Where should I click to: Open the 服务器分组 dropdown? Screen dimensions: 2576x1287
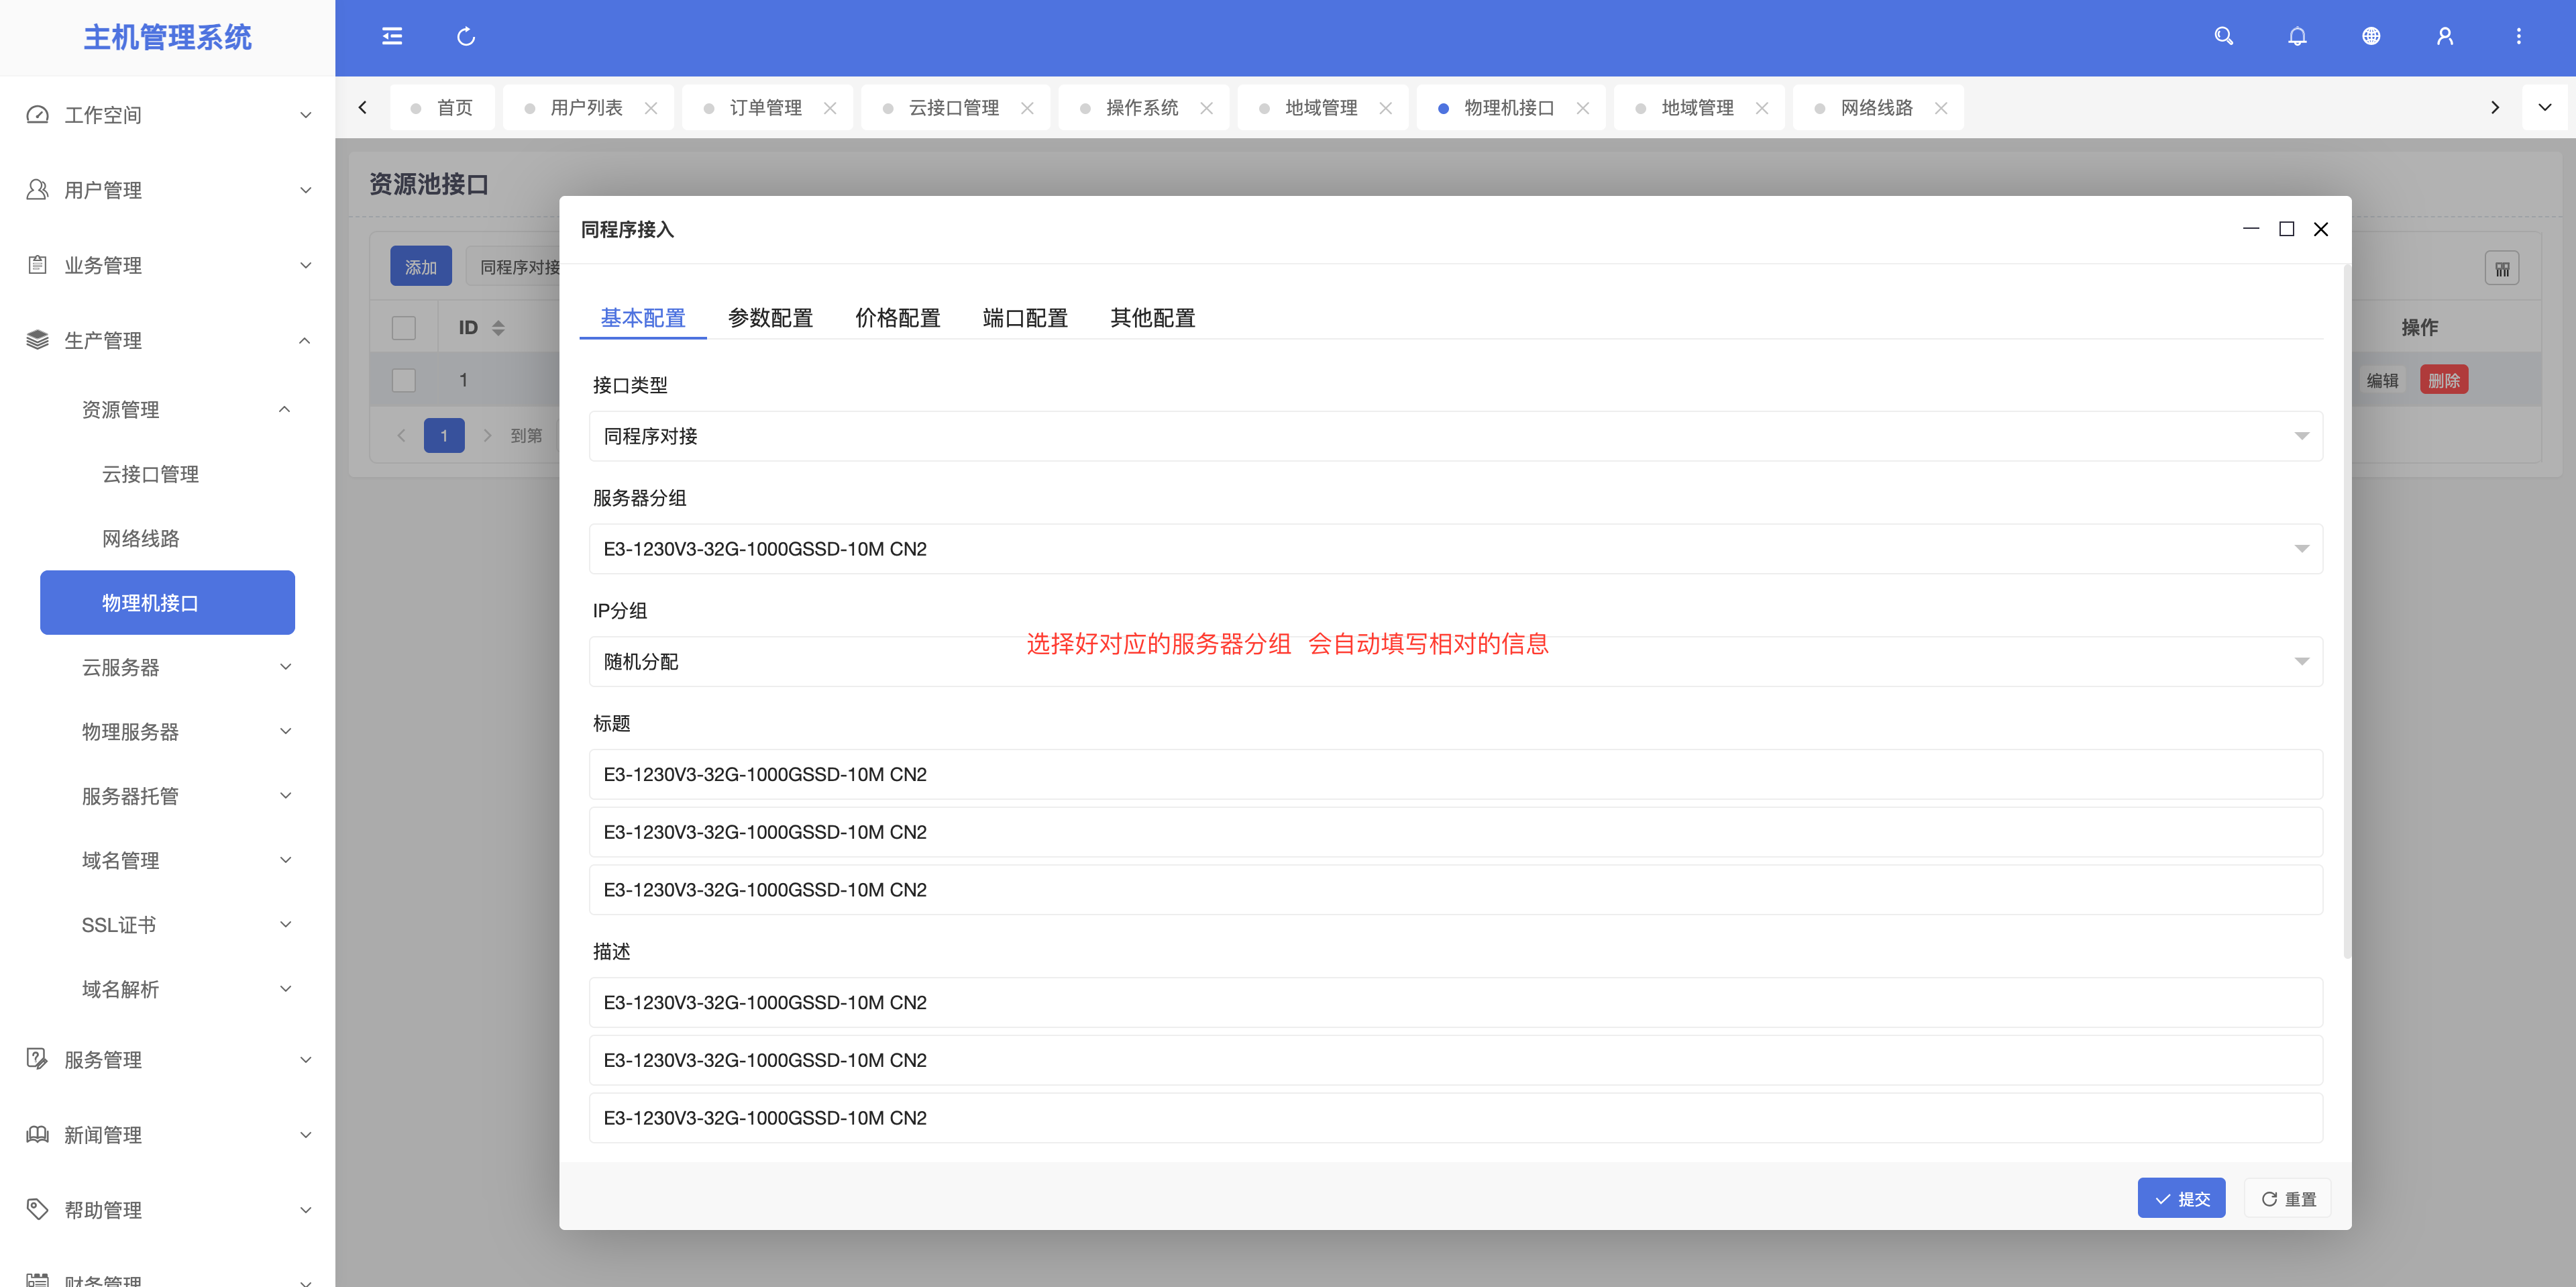(1455, 549)
